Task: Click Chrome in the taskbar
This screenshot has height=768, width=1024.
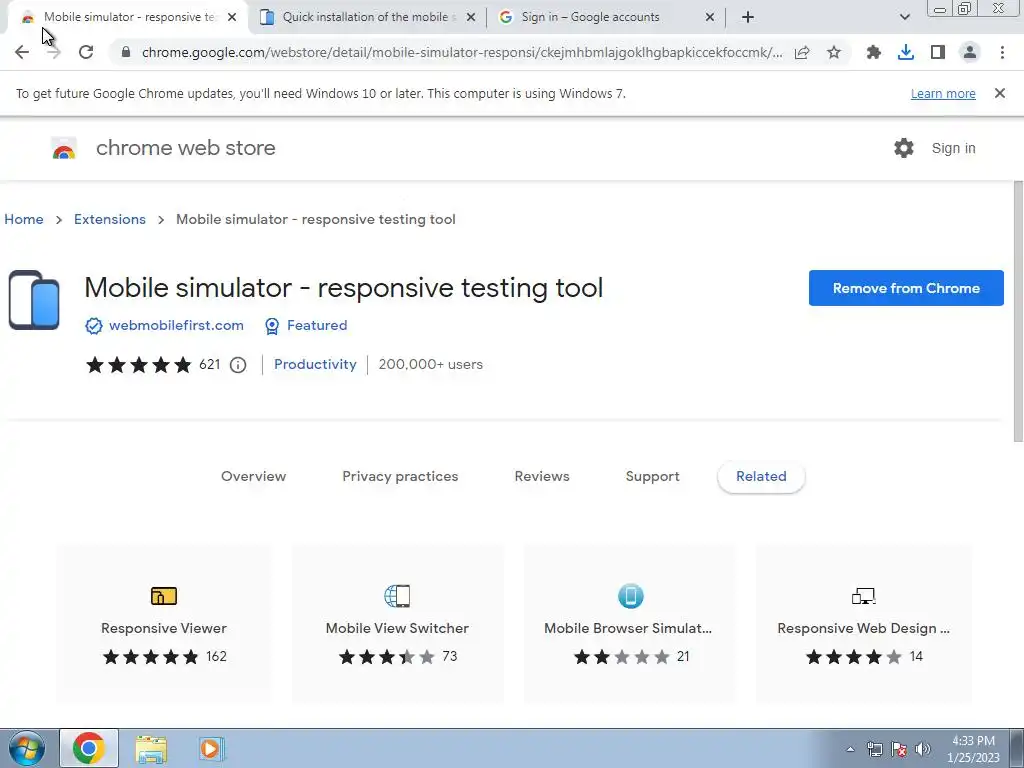Action: 89,748
